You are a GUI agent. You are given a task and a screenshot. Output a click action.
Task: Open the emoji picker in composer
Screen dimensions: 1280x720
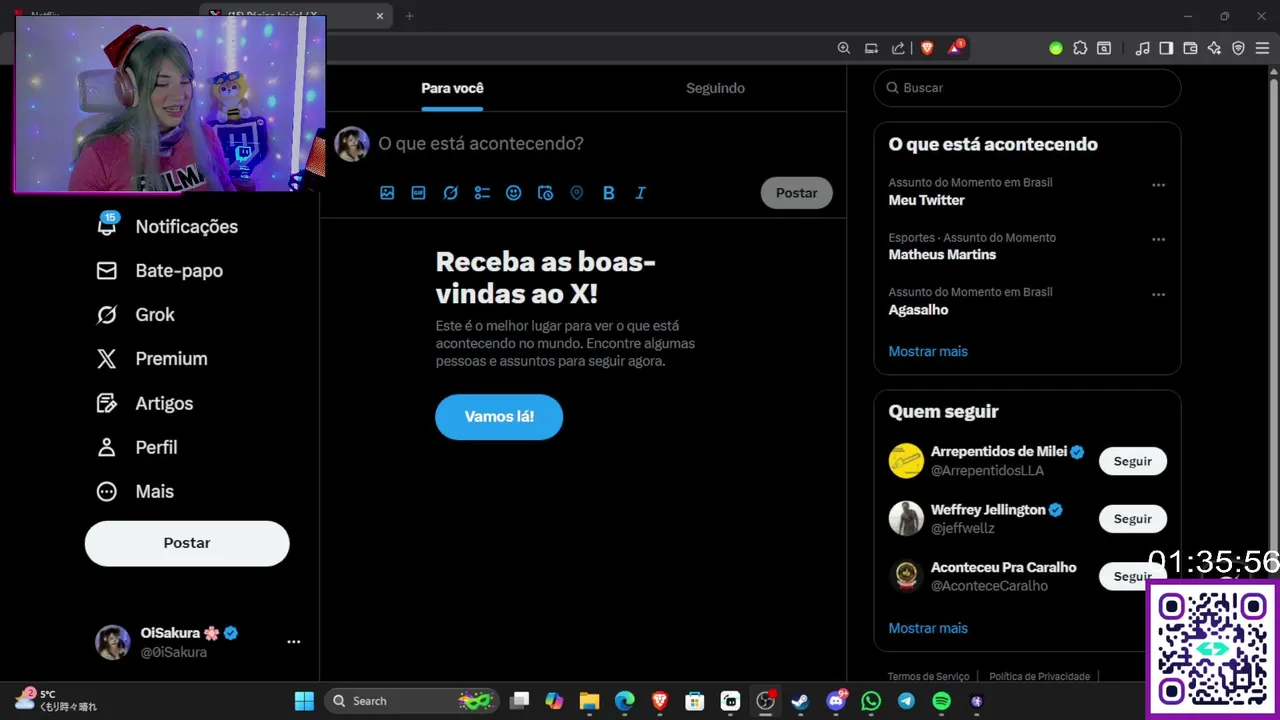coord(514,193)
